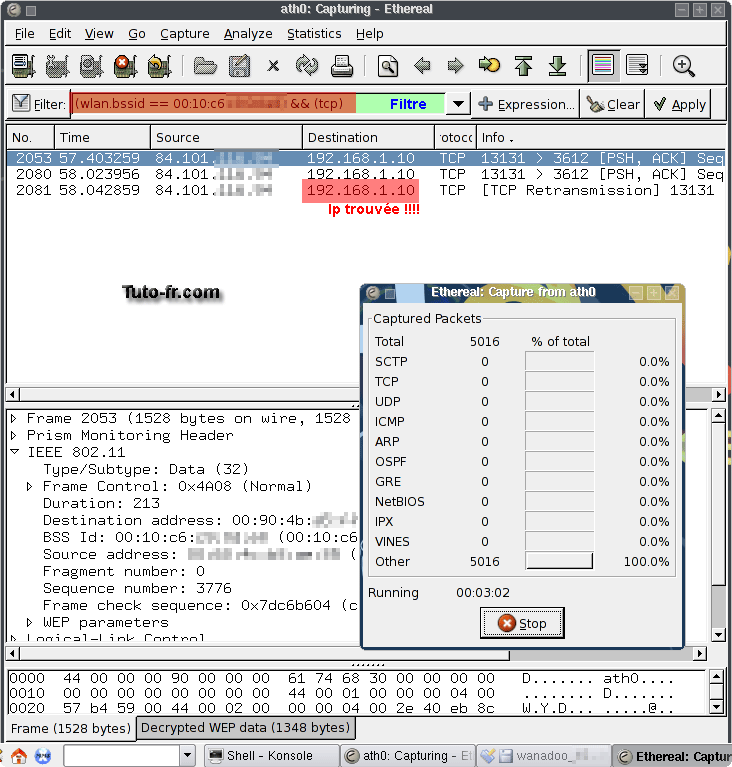Click the Filter funnel icon button
The width and height of the screenshot is (732, 767).
click(x=38, y=104)
